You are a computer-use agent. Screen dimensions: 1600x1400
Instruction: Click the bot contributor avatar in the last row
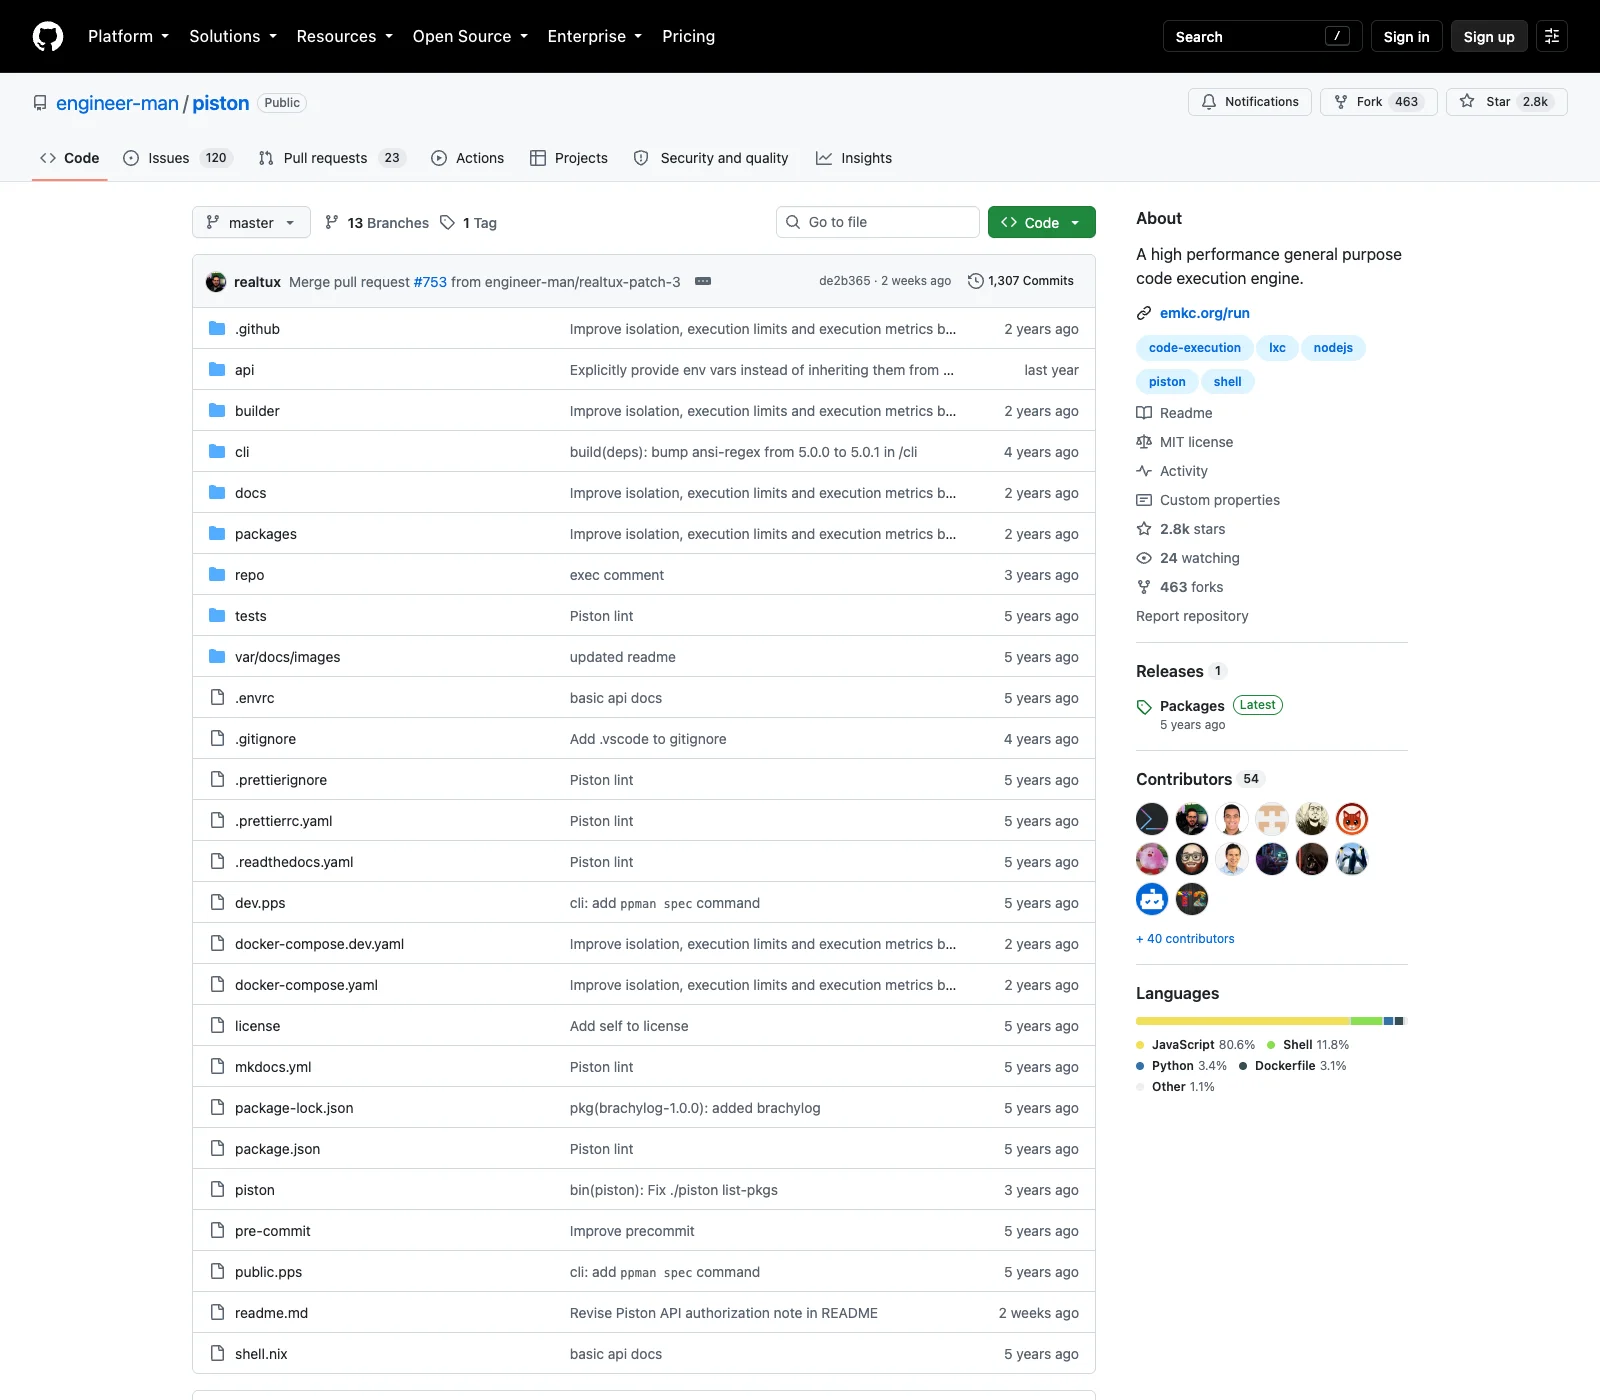tap(1152, 899)
